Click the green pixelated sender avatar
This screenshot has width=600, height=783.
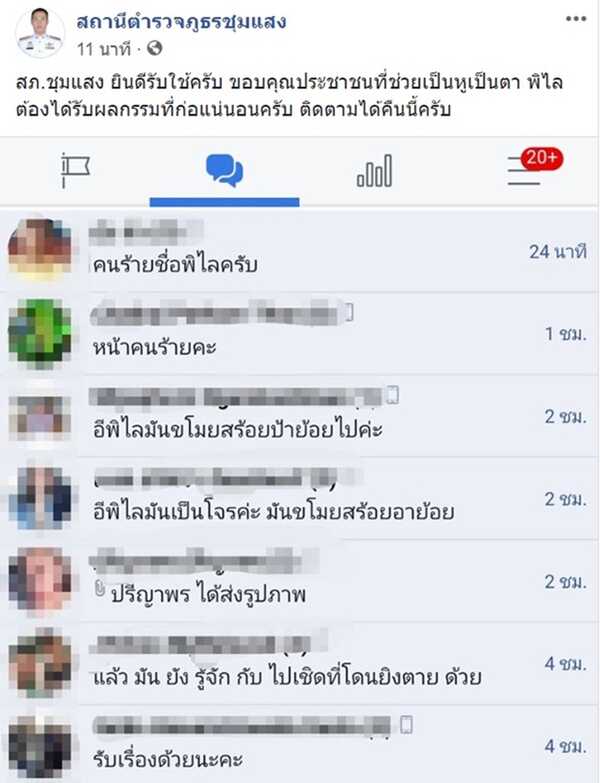(40, 331)
